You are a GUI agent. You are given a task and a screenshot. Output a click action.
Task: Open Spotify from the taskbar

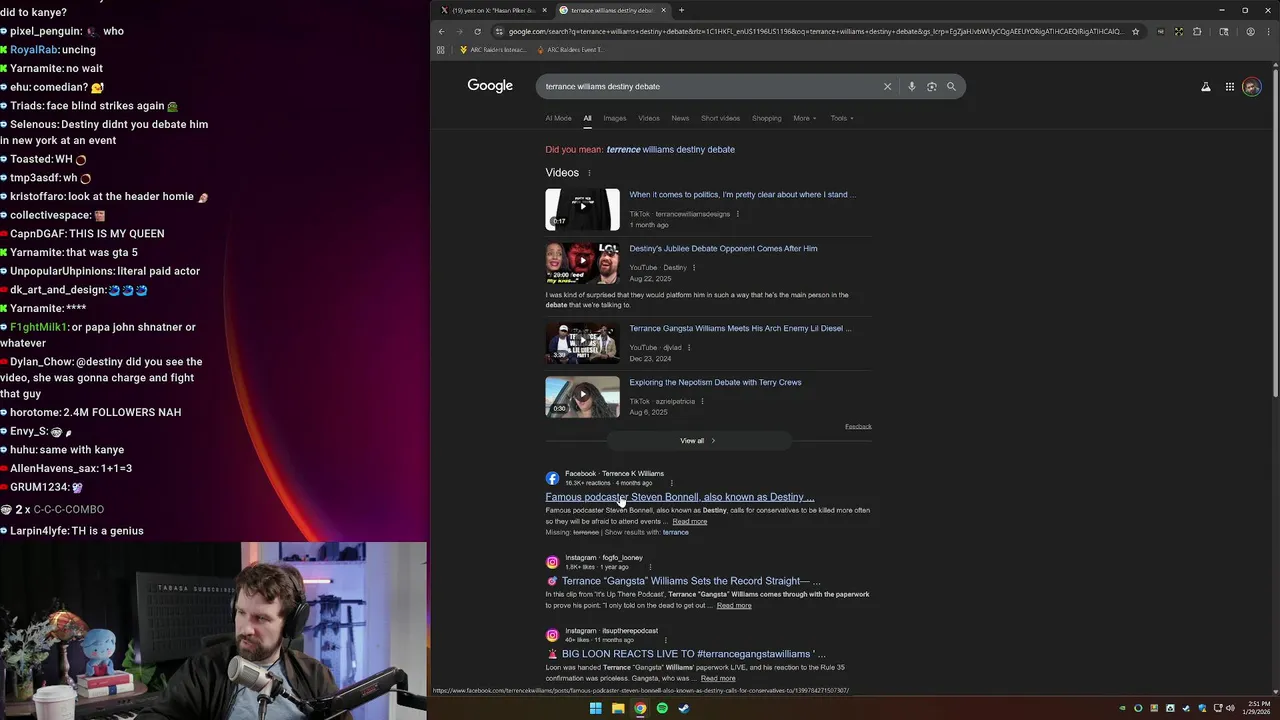click(x=662, y=708)
